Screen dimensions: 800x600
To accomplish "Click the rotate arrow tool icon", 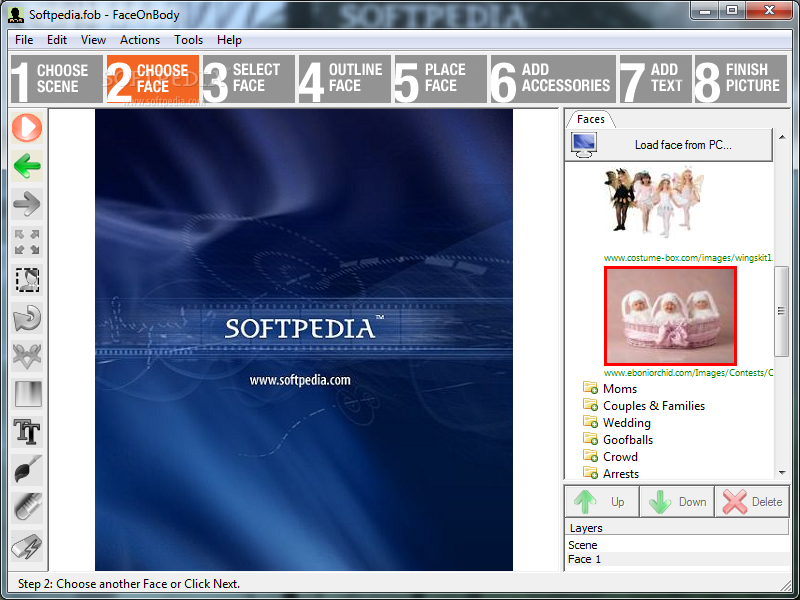I will (27, 318).
